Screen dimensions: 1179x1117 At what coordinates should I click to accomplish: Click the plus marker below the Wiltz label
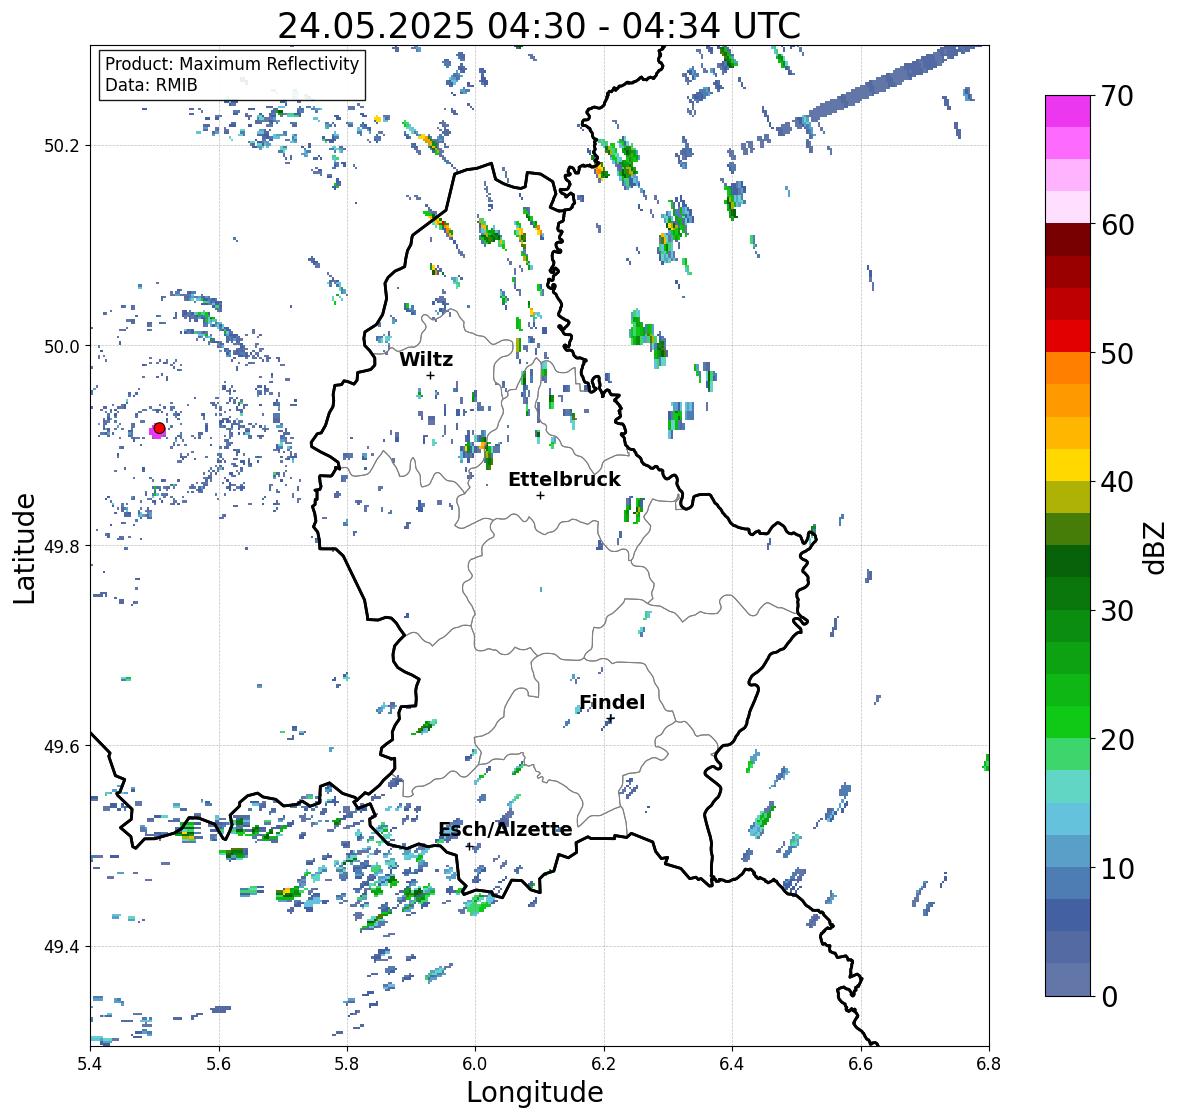[430, 375]
